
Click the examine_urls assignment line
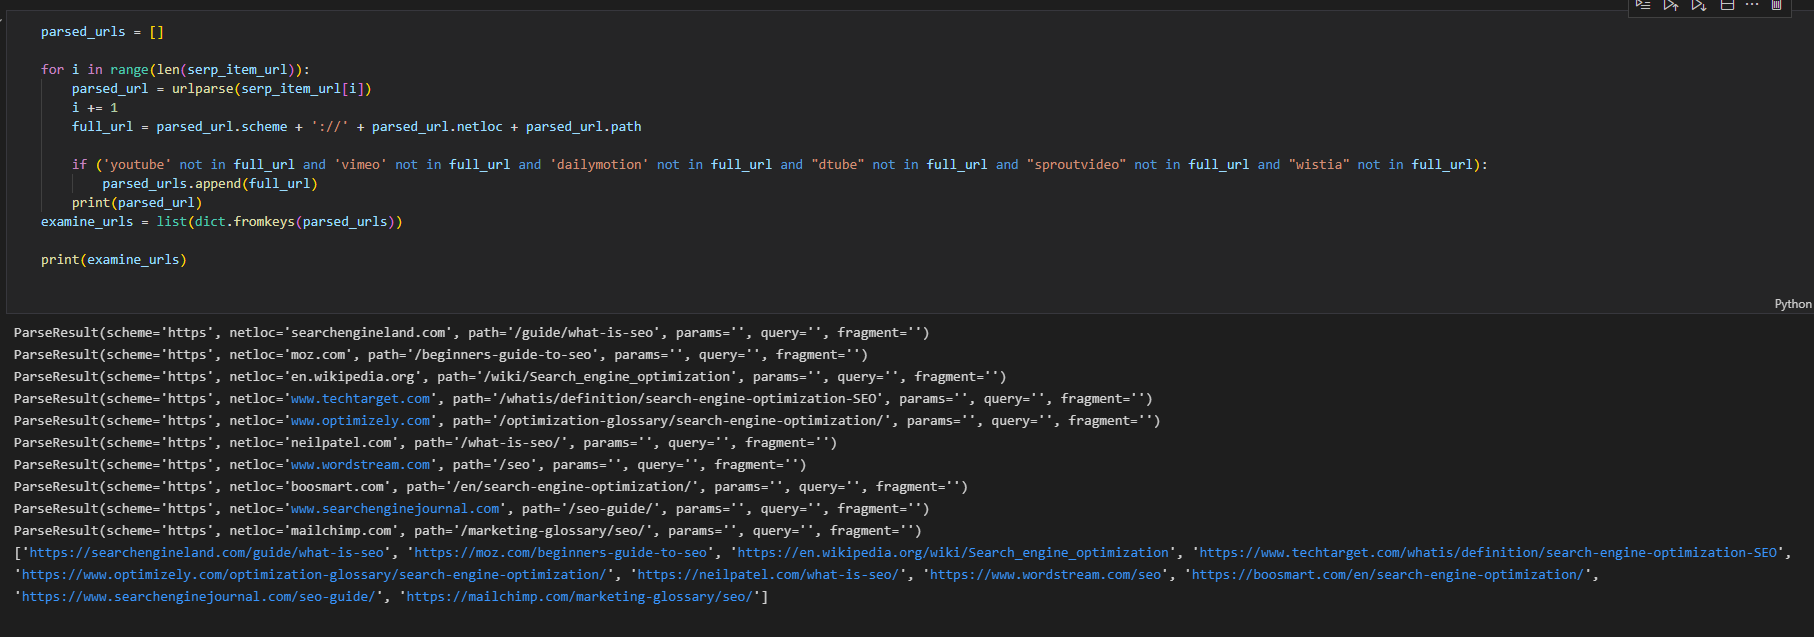point(221,222)
